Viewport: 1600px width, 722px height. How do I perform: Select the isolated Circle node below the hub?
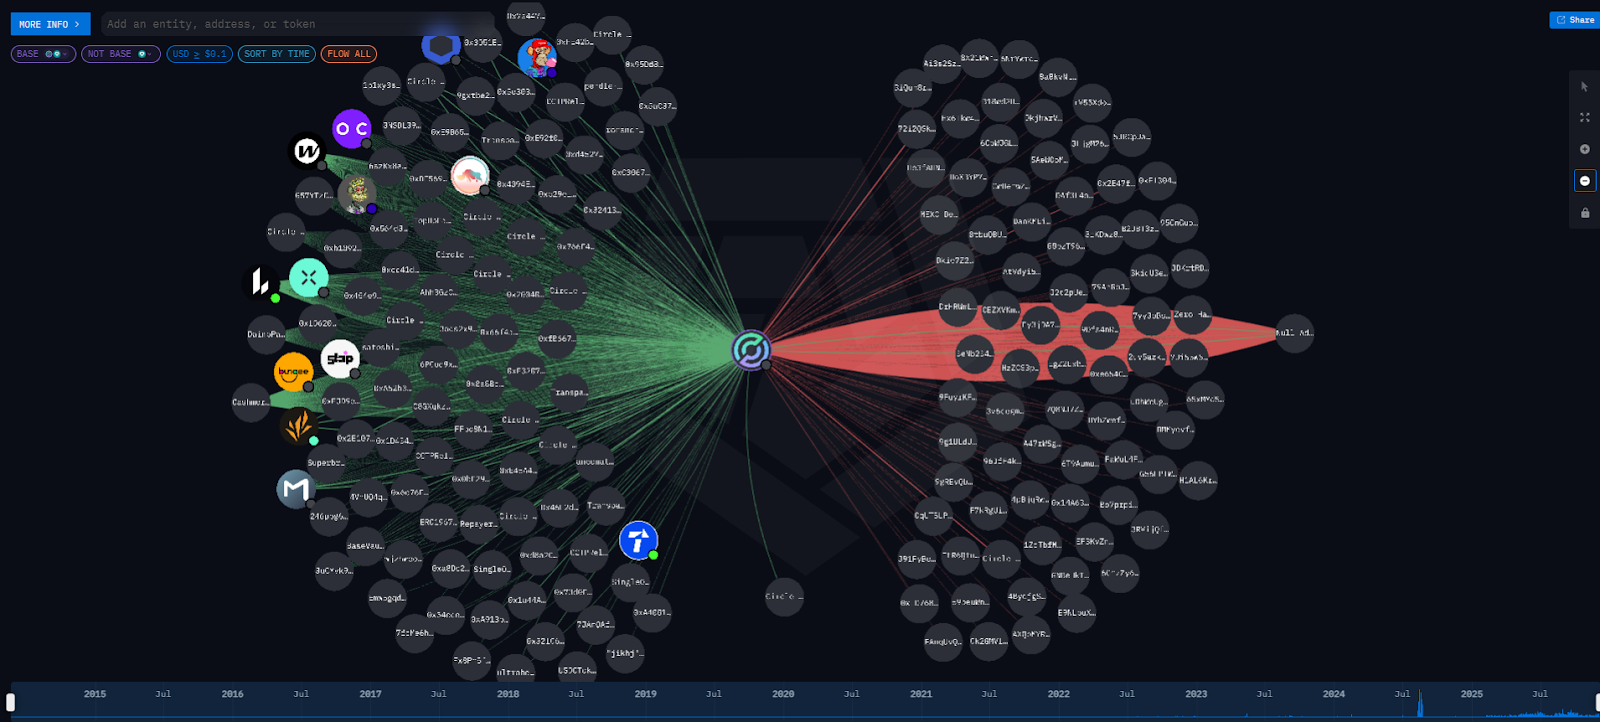pyautogui.click(x=784, y=596)
